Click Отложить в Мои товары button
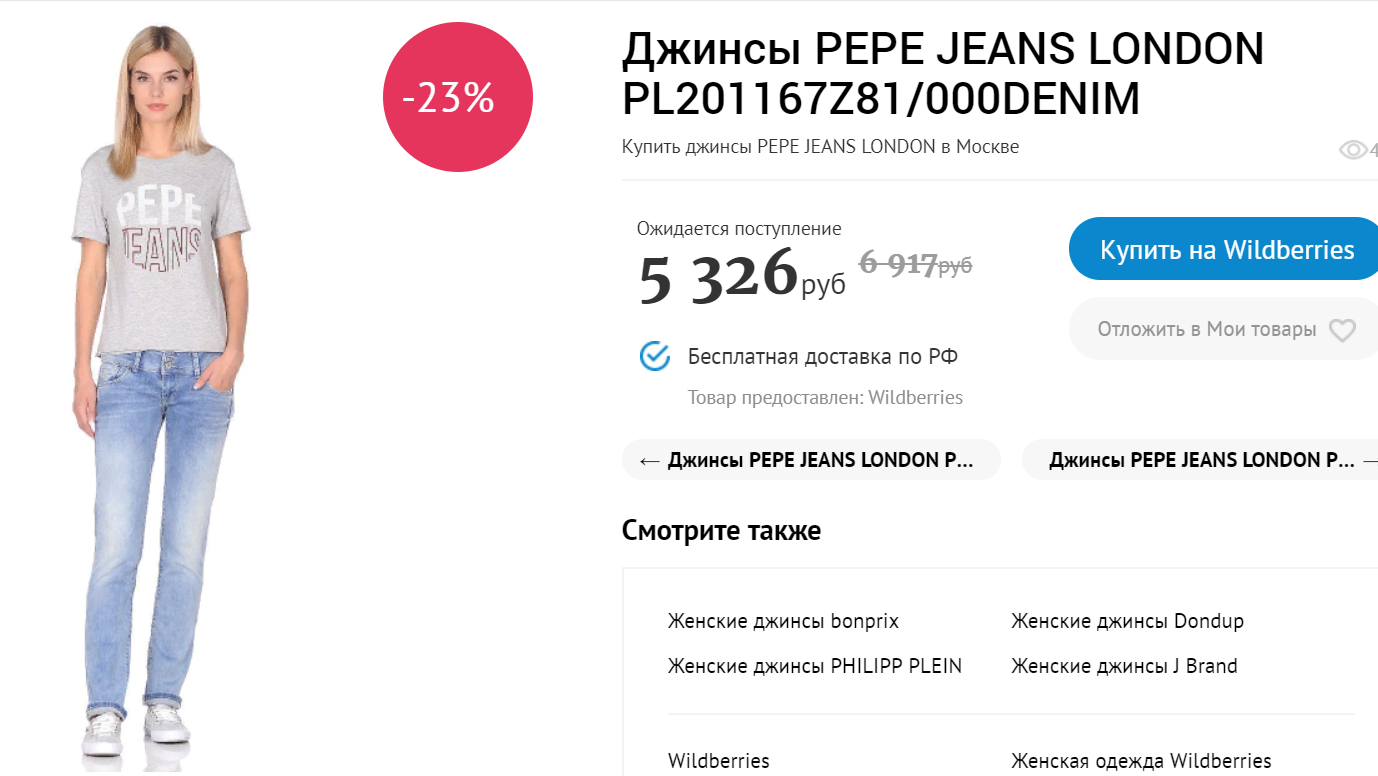Viewport: 1378px width, 776px height. click(x=1206, y=329)
